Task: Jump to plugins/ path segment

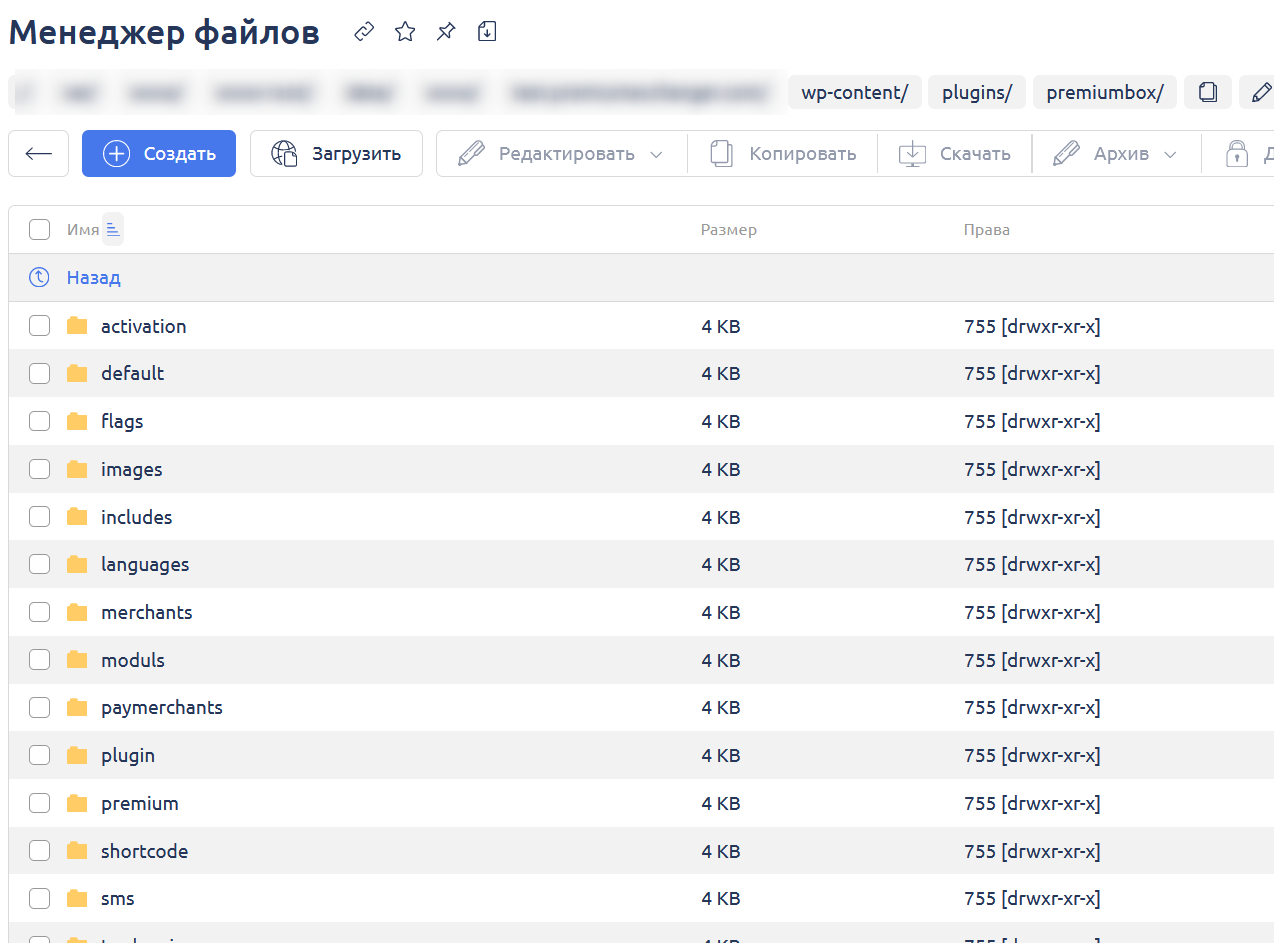Action: click(977, 93)
